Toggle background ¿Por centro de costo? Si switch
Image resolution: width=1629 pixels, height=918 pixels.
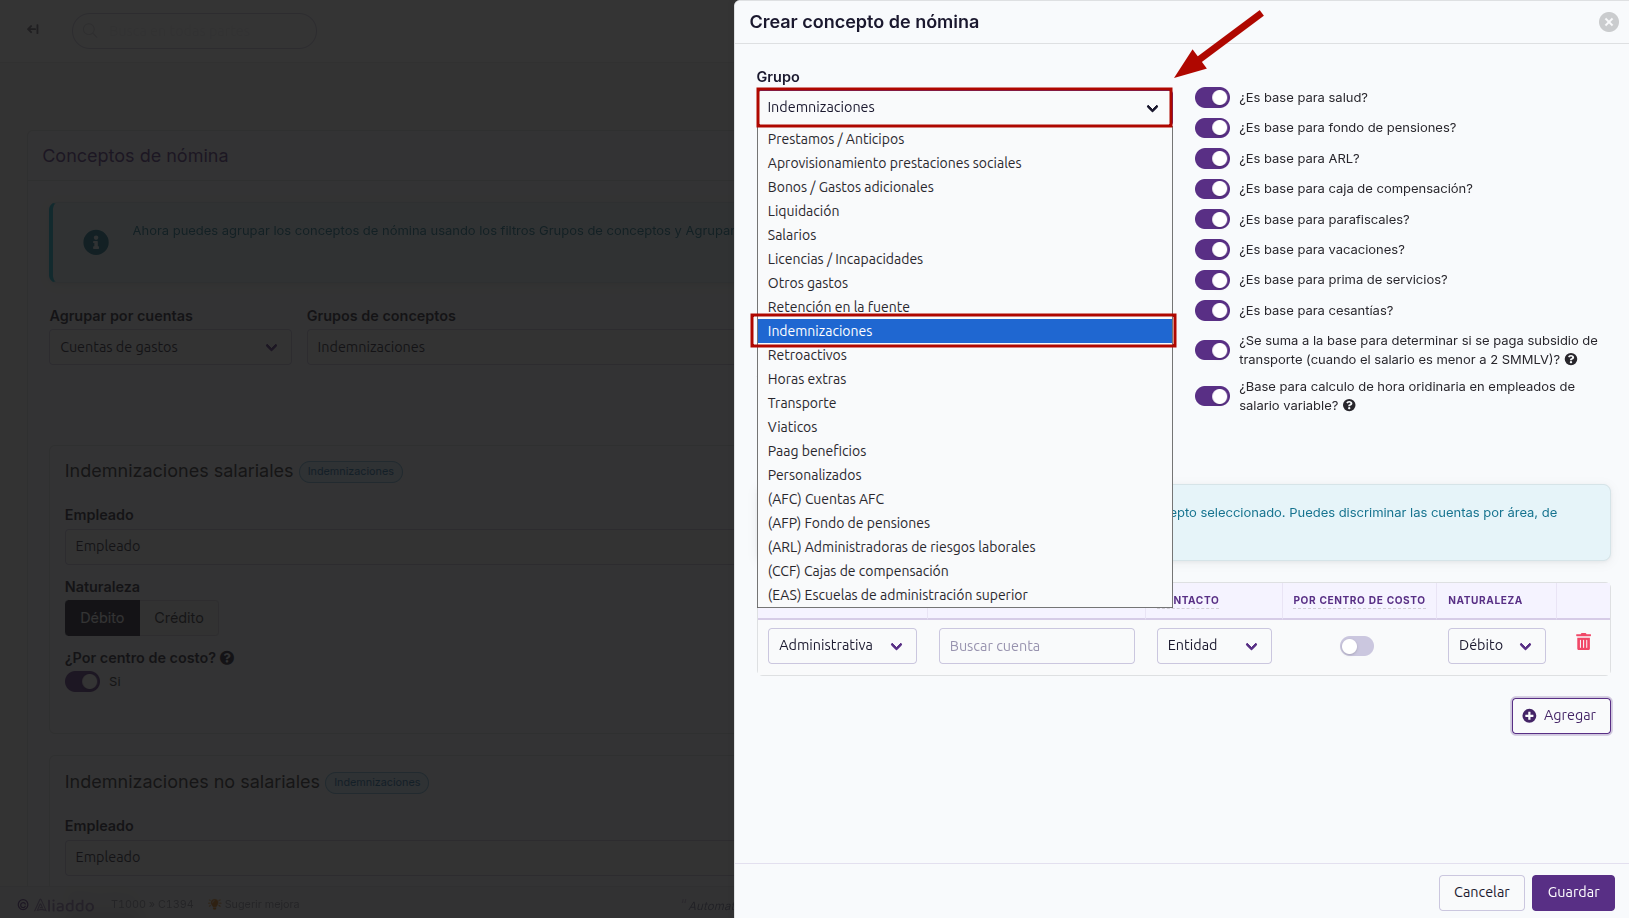(82, 682)
